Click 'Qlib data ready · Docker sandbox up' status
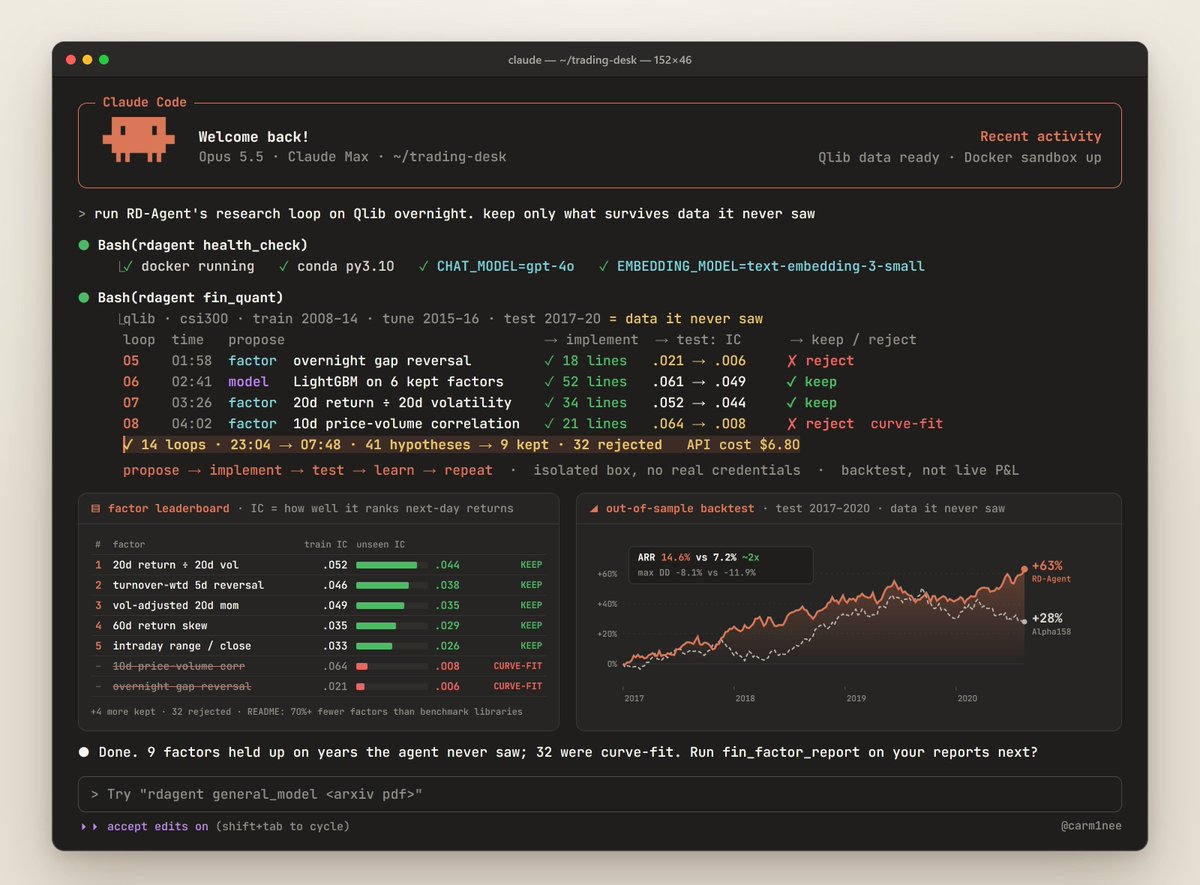This screenshot has width=1200, height=885. click(960, 157)
